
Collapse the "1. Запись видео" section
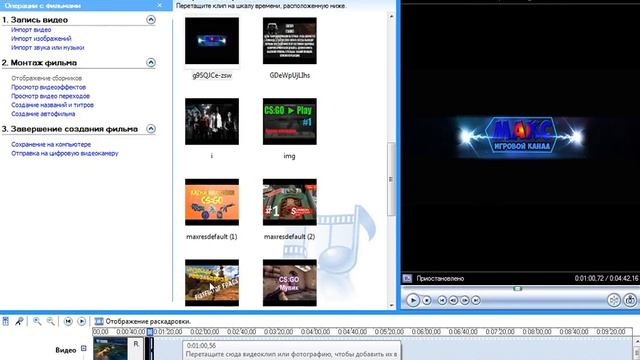(151, 20)
